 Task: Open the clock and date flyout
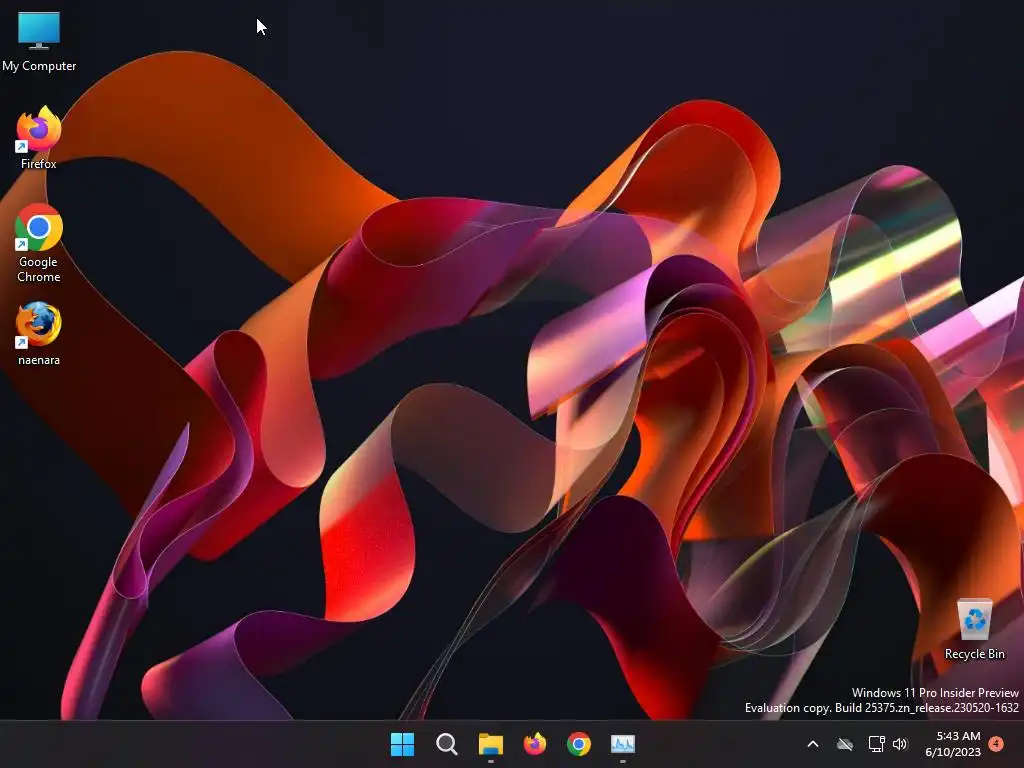[x=953, y=744]
